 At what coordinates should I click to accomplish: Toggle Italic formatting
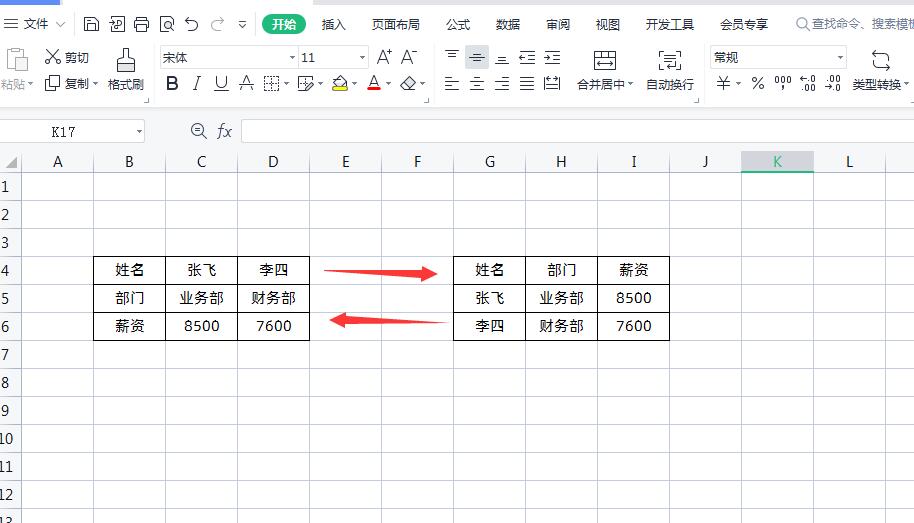[197, 84]
